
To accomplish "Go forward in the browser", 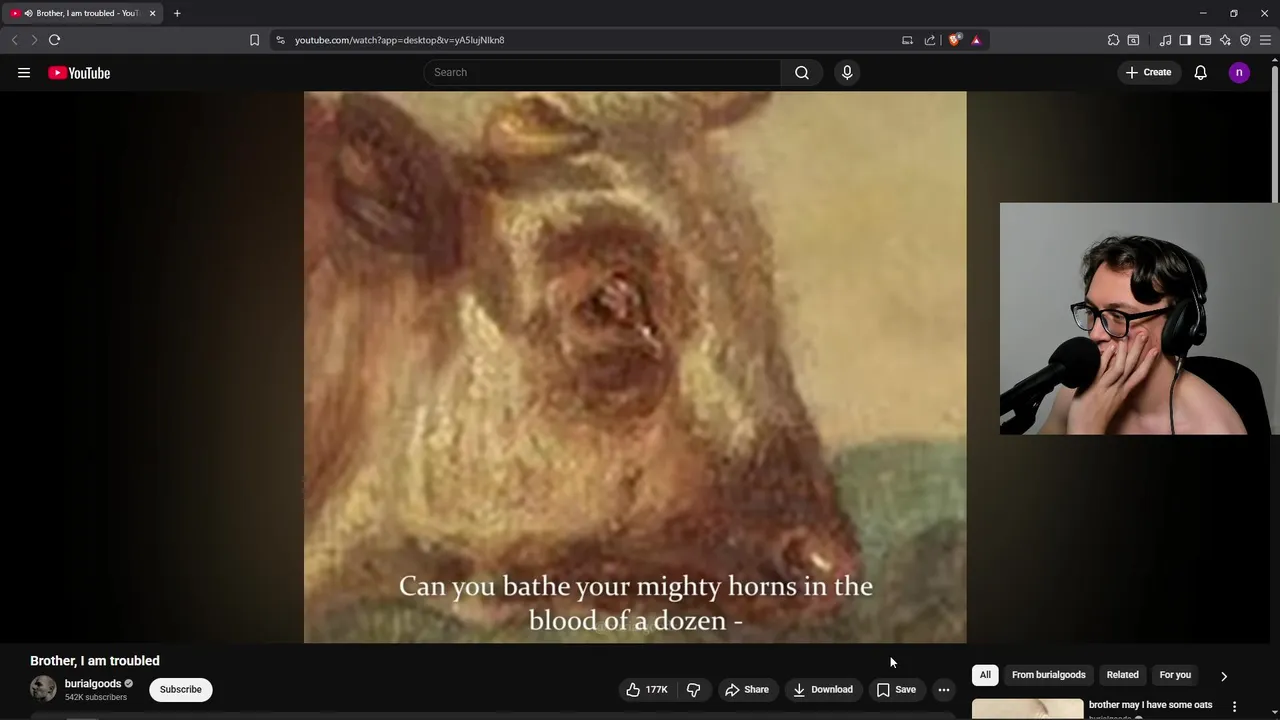I will (33, 40).
